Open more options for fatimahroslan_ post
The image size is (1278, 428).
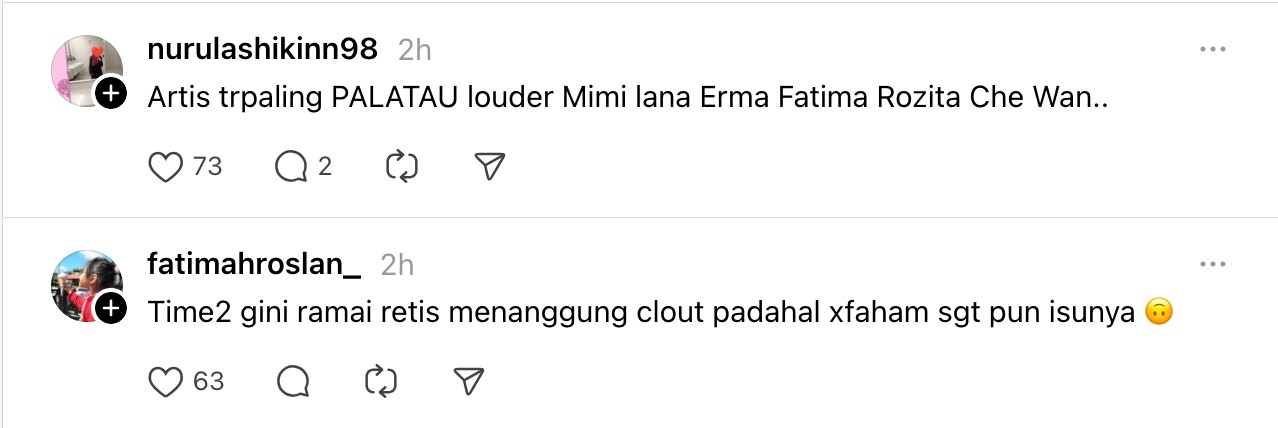pyautogui.click(x=1212, y=264)
